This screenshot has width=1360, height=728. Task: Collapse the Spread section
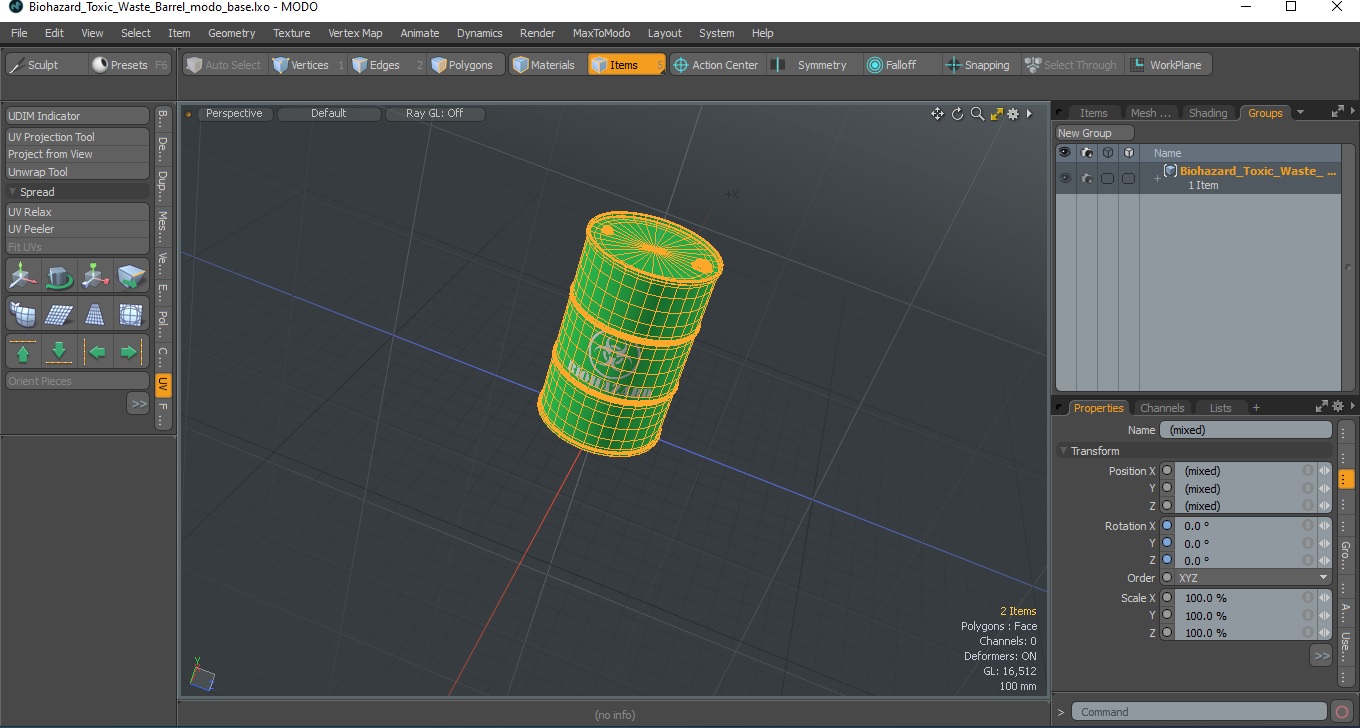12,192
